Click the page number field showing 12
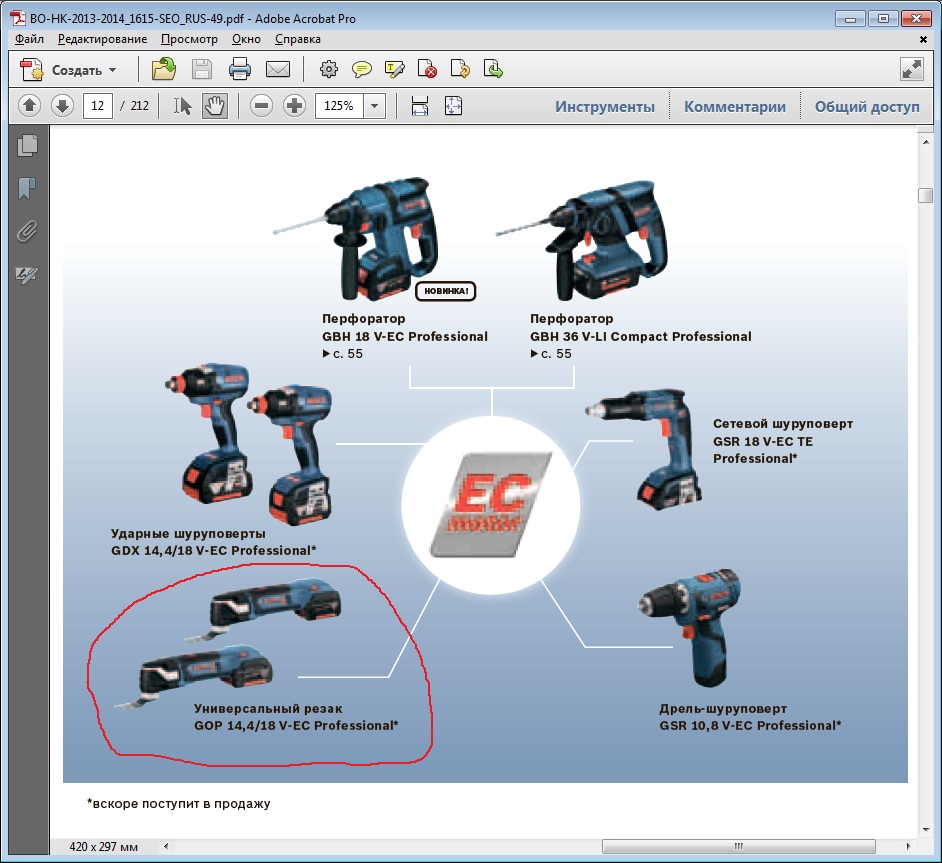Viewport: 942px width, 863px height. click(97, 106)
